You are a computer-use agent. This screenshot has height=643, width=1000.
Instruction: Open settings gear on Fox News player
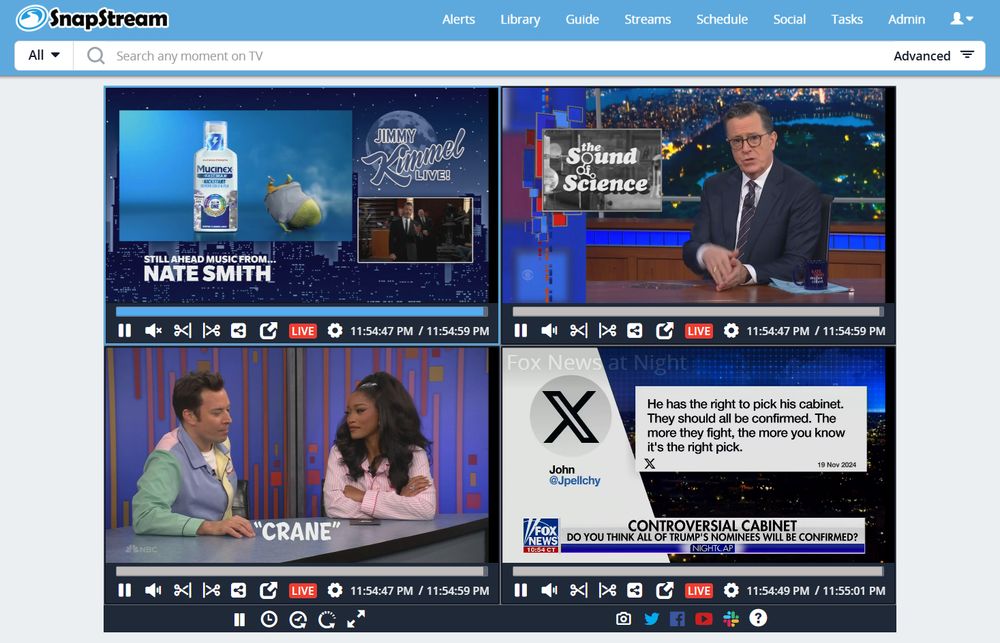731,590
